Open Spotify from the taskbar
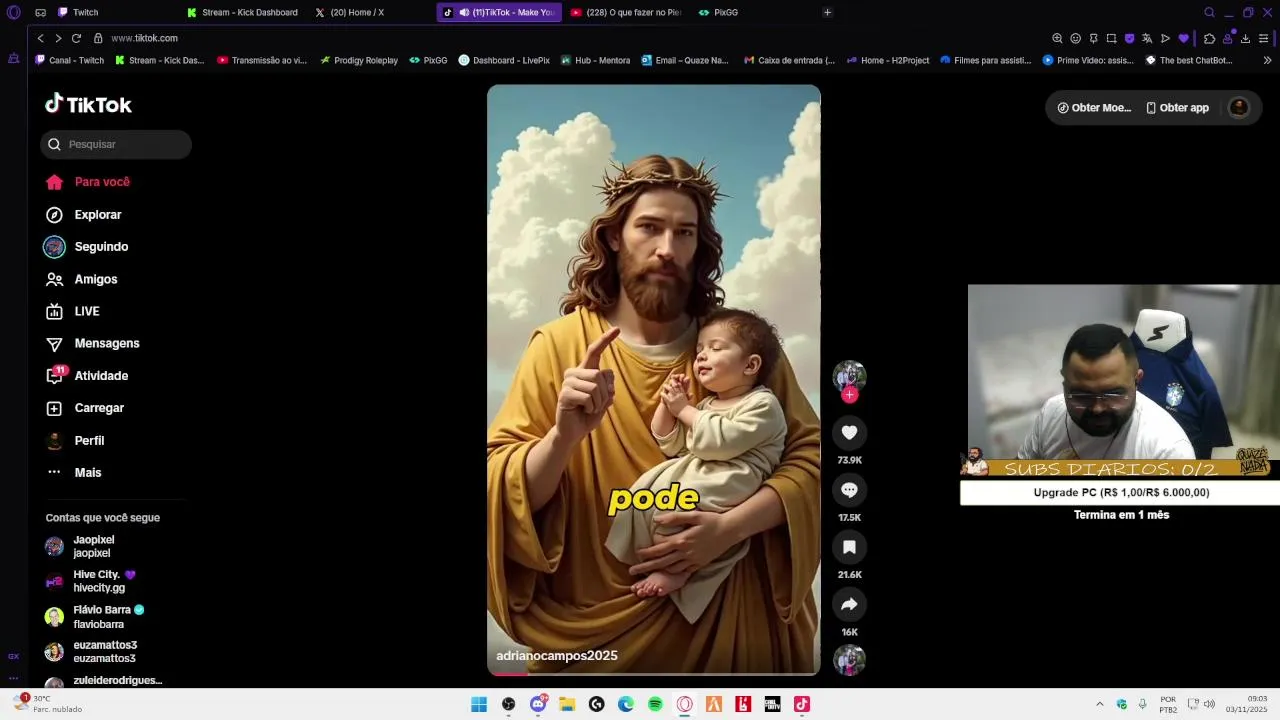This screenshot has width=1280, height=720. (x=655, y=704)
